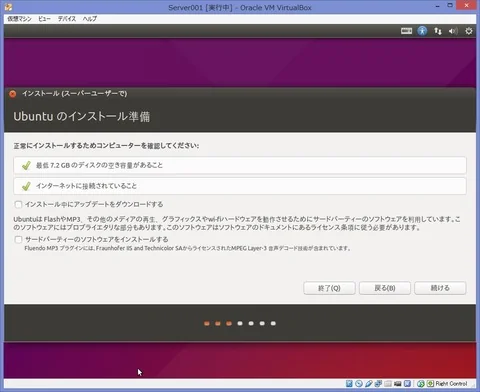Enable downloading updates during installation

(x=18, y=204)
